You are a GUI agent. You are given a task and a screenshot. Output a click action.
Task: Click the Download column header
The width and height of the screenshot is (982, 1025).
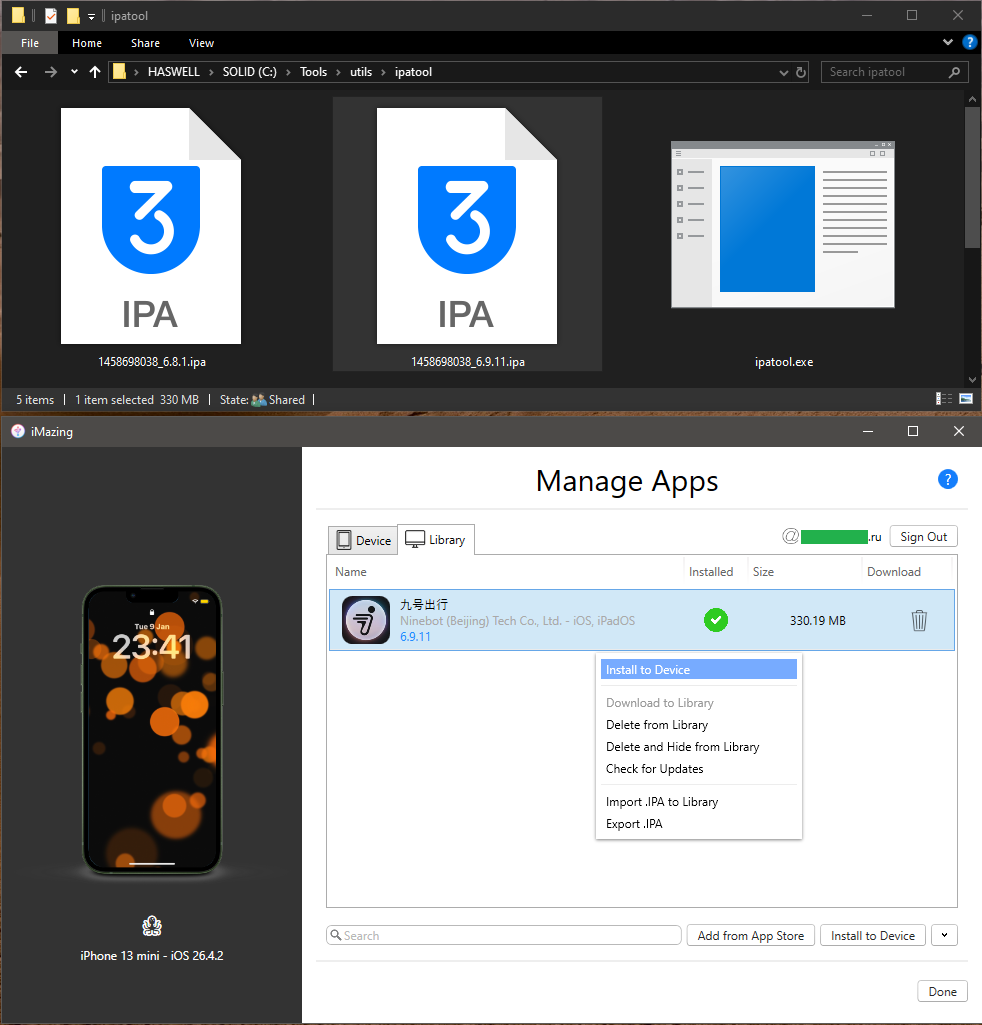894,572
